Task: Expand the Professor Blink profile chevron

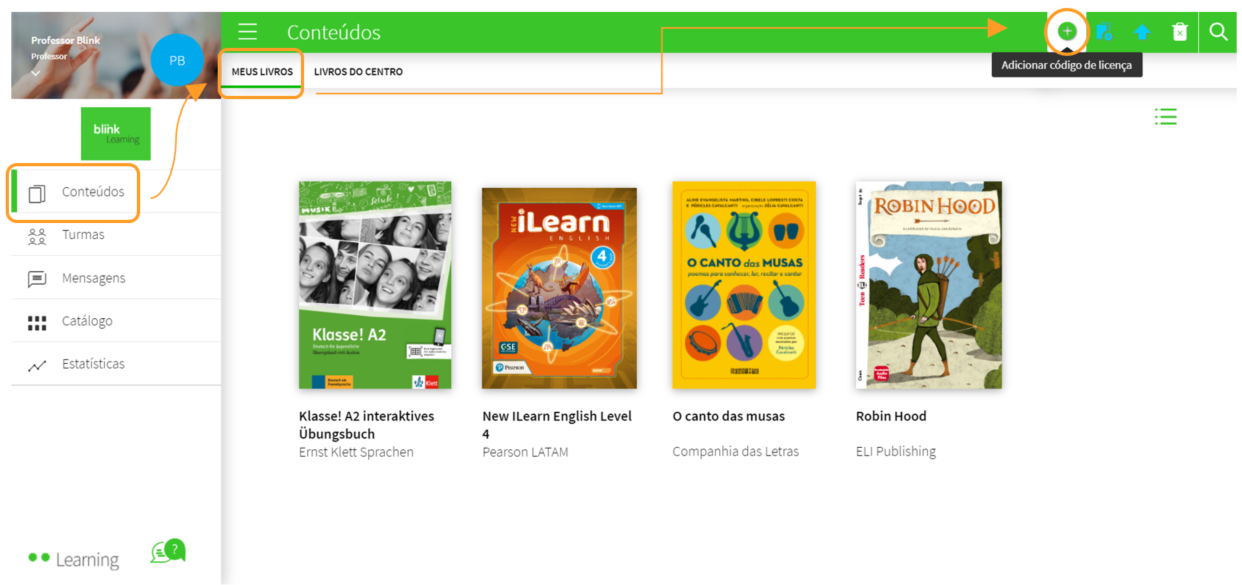Action: pyautogui.click(x=36, y=73)
